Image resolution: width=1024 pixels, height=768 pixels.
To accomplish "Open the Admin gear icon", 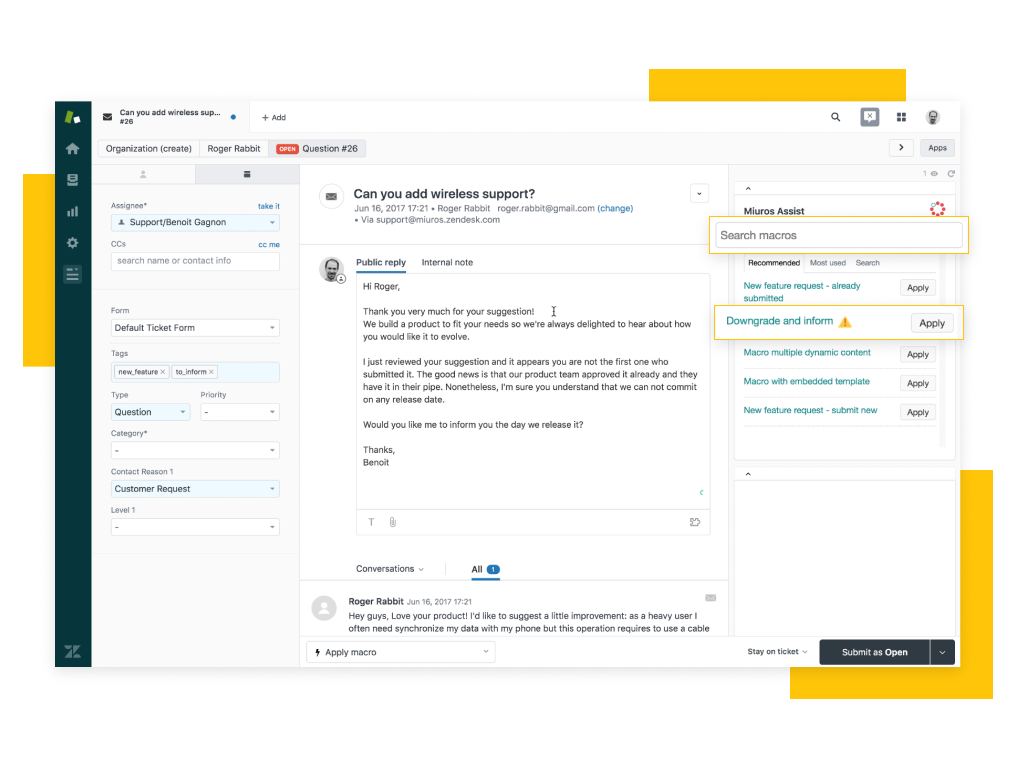I will click(72, 242).
